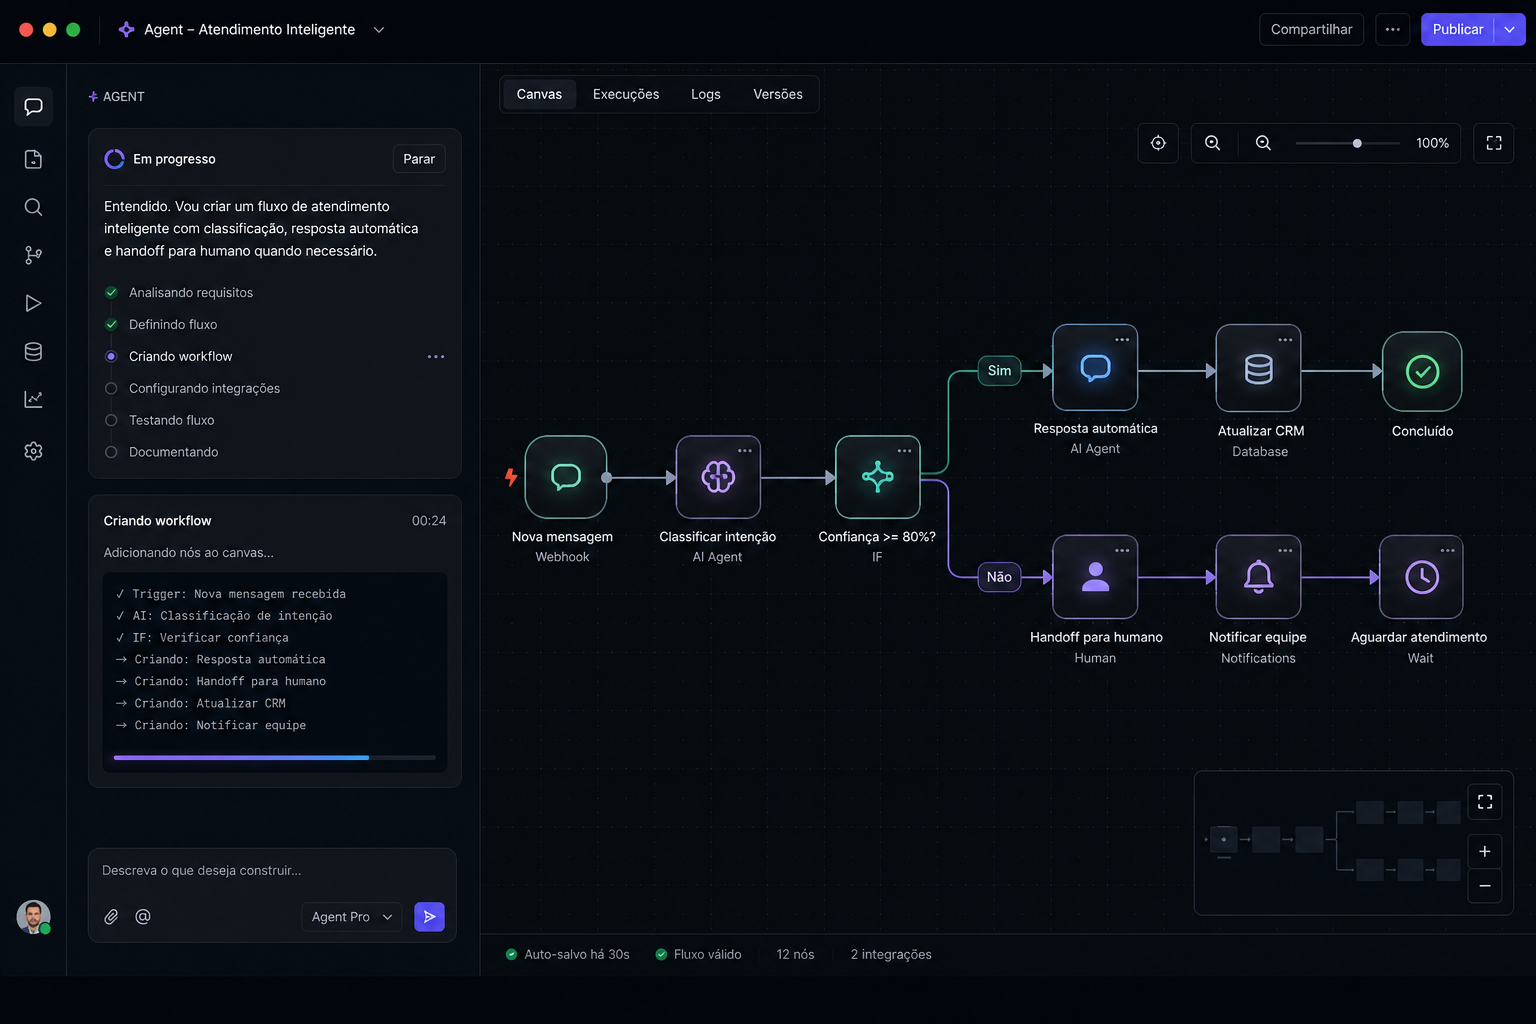Open the top bar more options button
Image resolution: width=1536 pixels, height=1024 pixels.
coord(1392,30)
